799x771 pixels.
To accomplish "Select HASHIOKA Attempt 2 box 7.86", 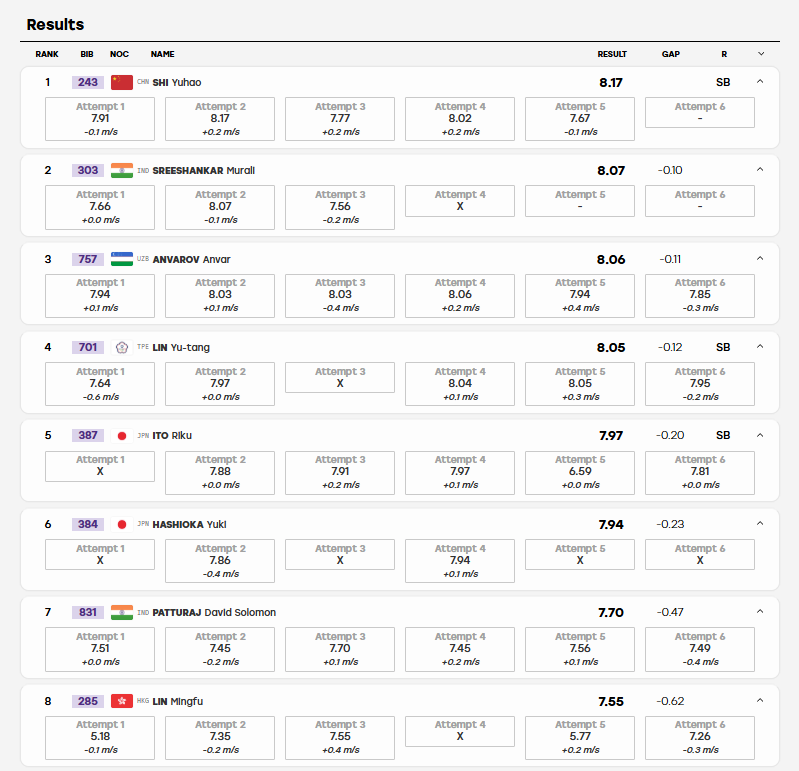I will click(220, 561).
